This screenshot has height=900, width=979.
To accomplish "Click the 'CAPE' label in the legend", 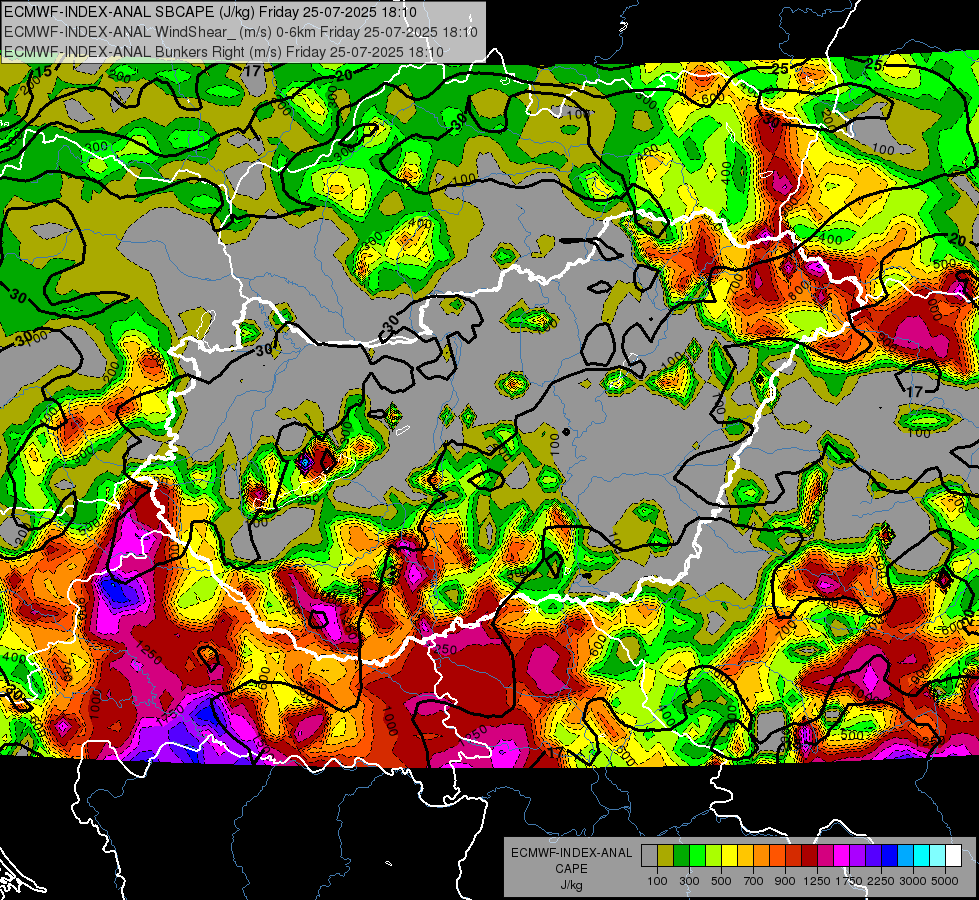I will point(571,869).
